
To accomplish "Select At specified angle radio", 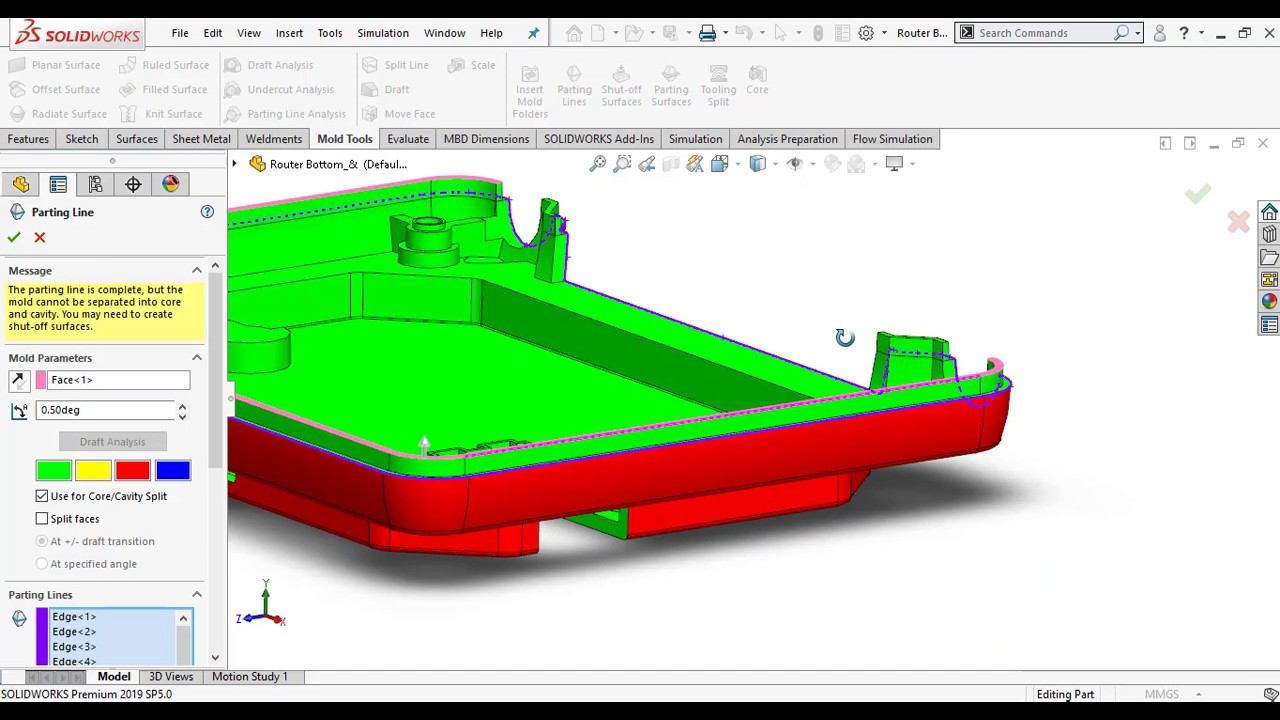I will 42,564.
